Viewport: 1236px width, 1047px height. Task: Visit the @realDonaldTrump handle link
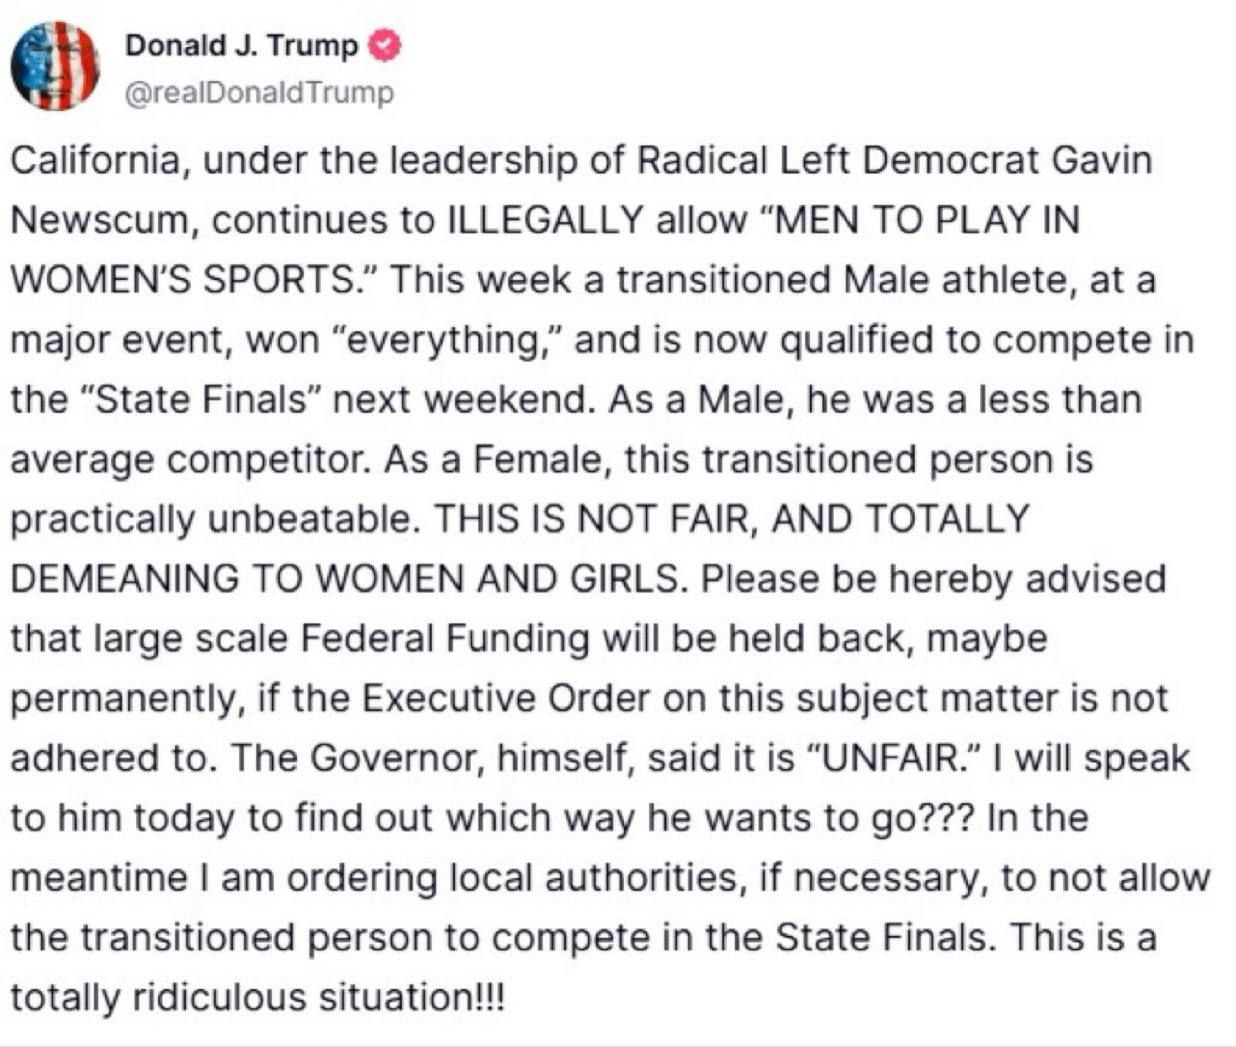tap(260, 93)
